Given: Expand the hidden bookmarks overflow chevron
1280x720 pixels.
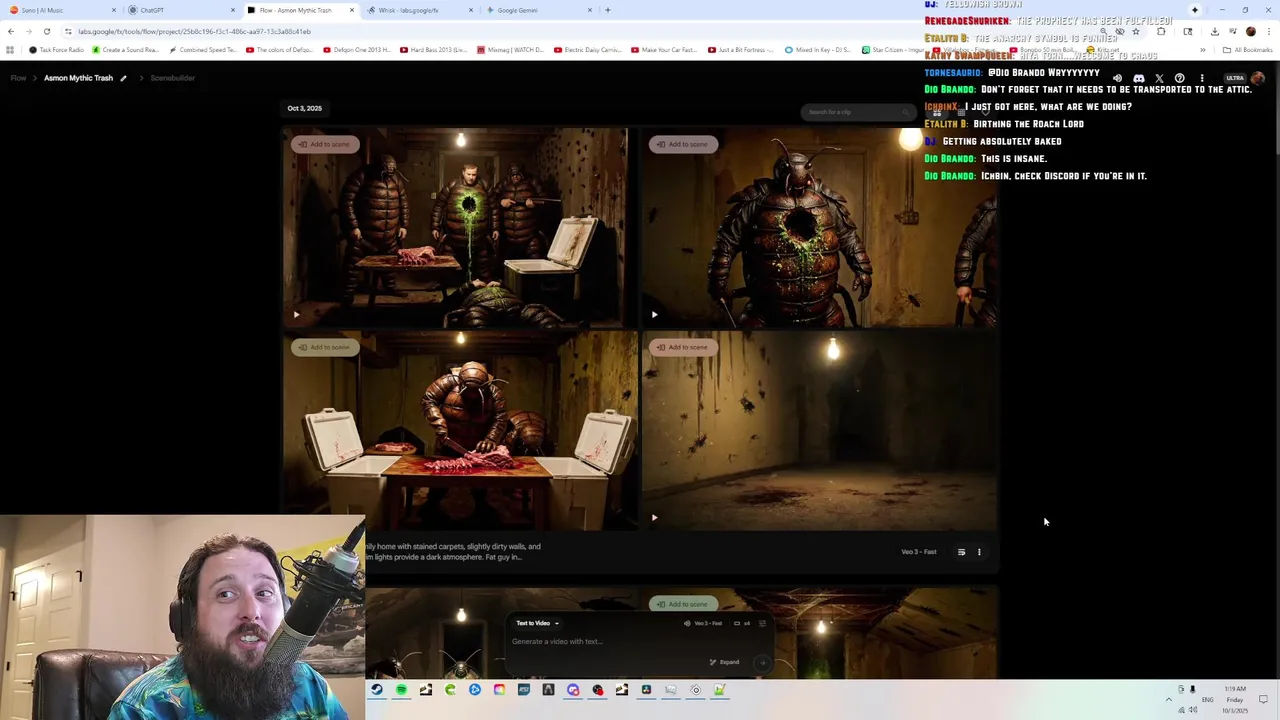Looking at the screenshot, I should click(1203, 49).
